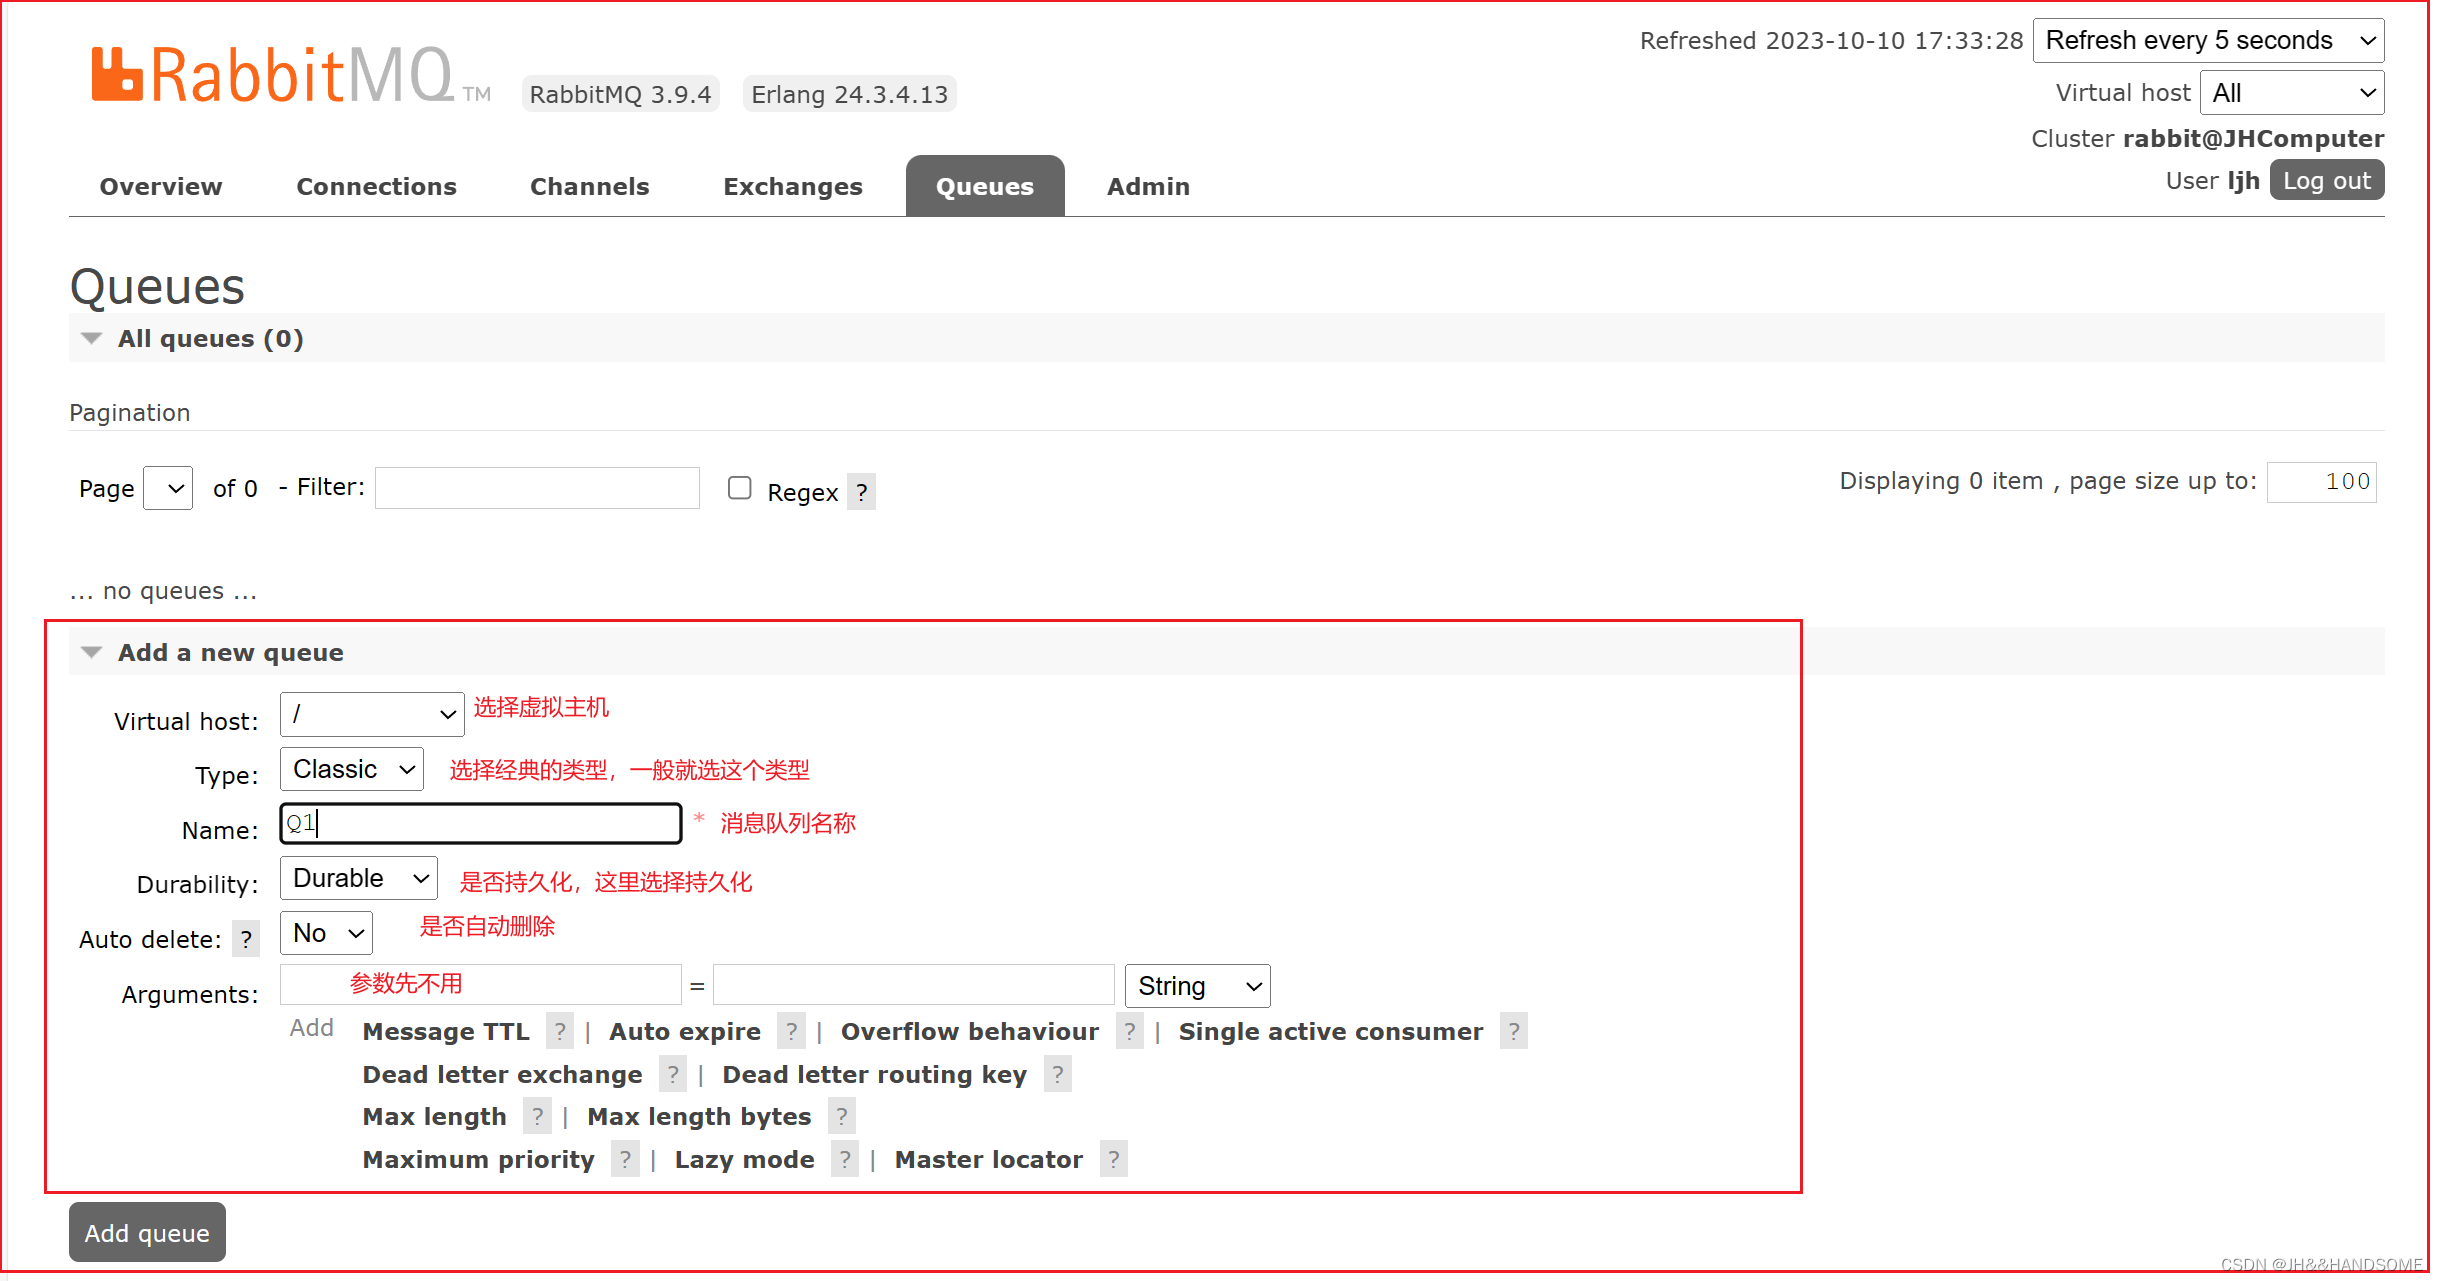The width and height of the screenshot is (2438, 1281).
Task: Click the queue Name input field
Action: pos(480,823)
